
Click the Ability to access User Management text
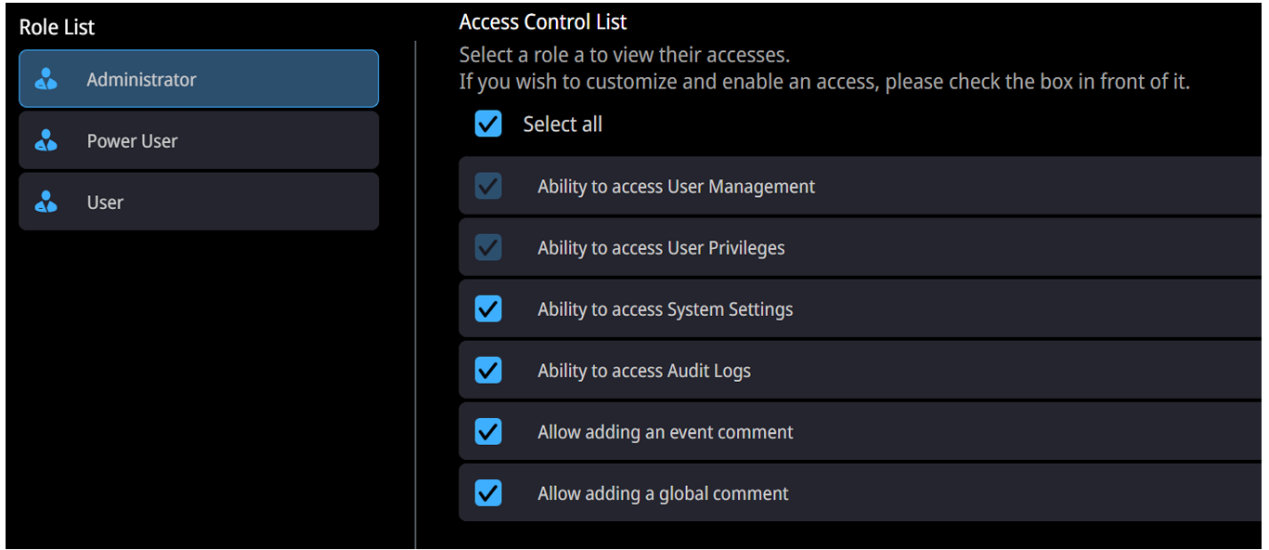tap(676, 187)
